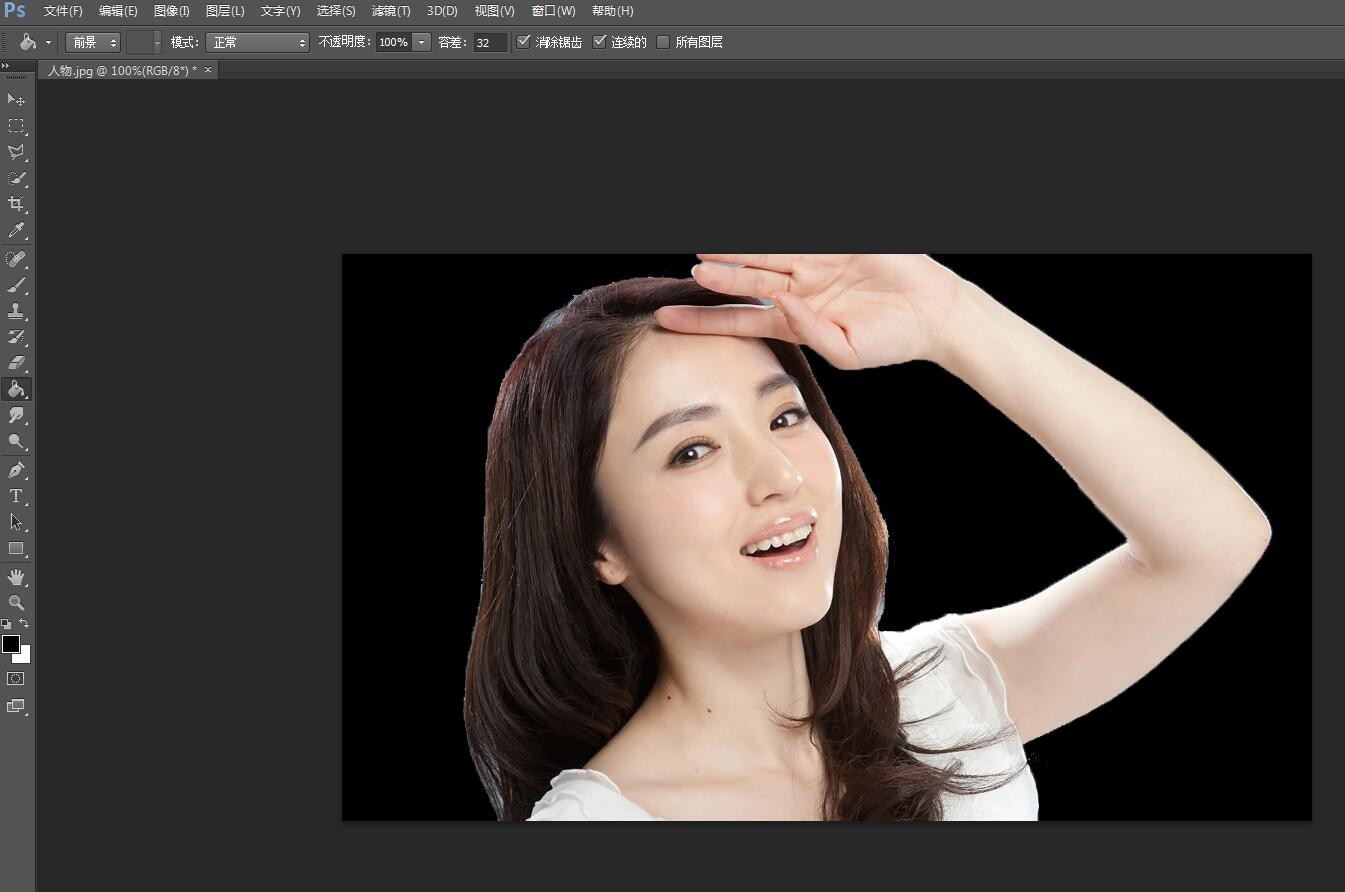Select the Dodge tool

point(16,441)
